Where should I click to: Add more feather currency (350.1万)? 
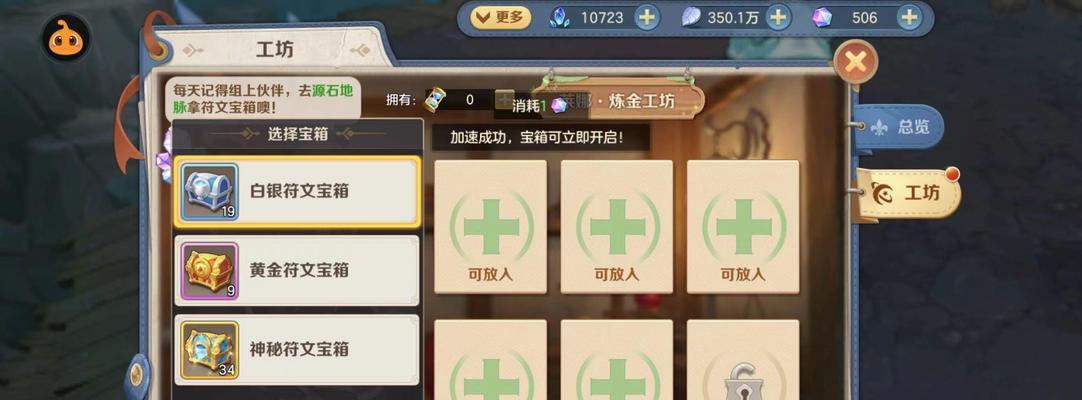click(778, 18)
